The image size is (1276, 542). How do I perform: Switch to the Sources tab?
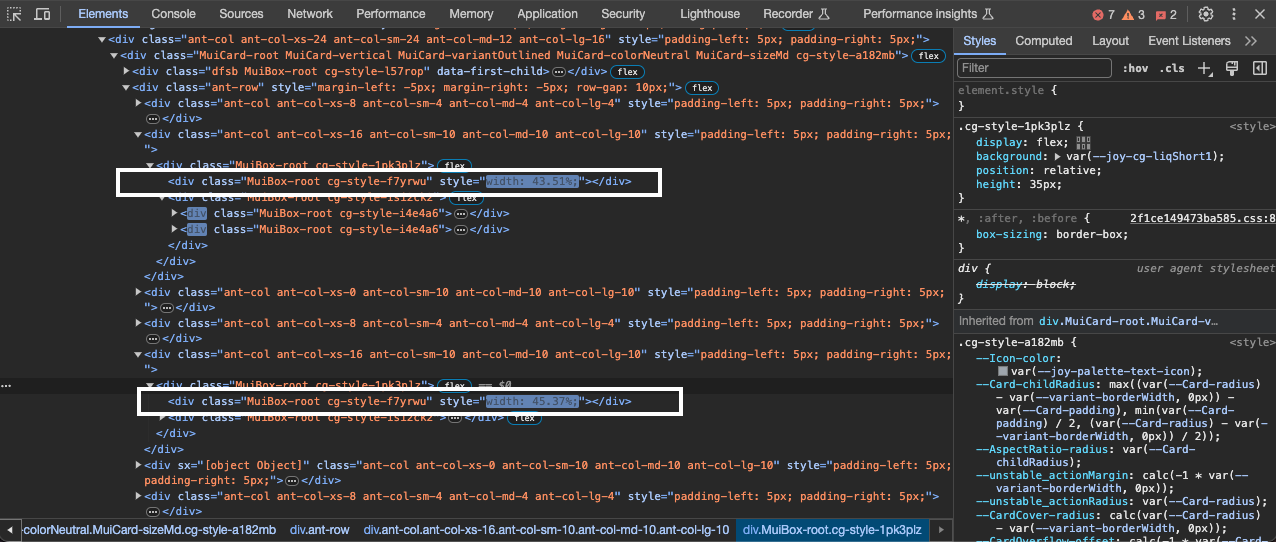241,14
